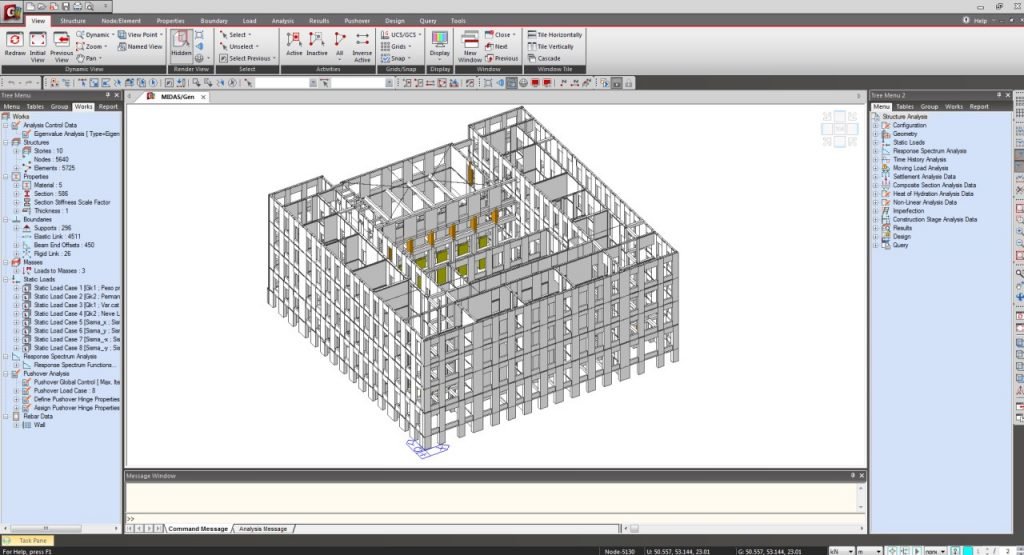Click the Active icon in Activities group

point(294,43)
